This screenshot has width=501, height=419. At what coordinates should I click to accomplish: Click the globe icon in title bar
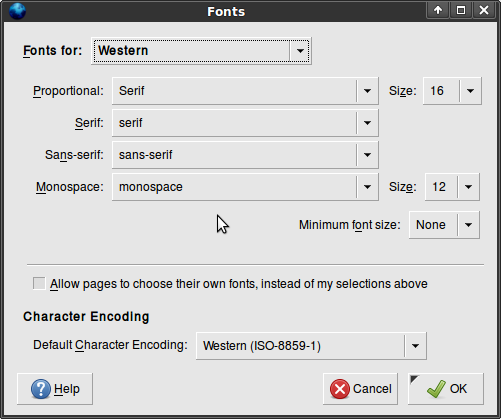pos(17,11)
